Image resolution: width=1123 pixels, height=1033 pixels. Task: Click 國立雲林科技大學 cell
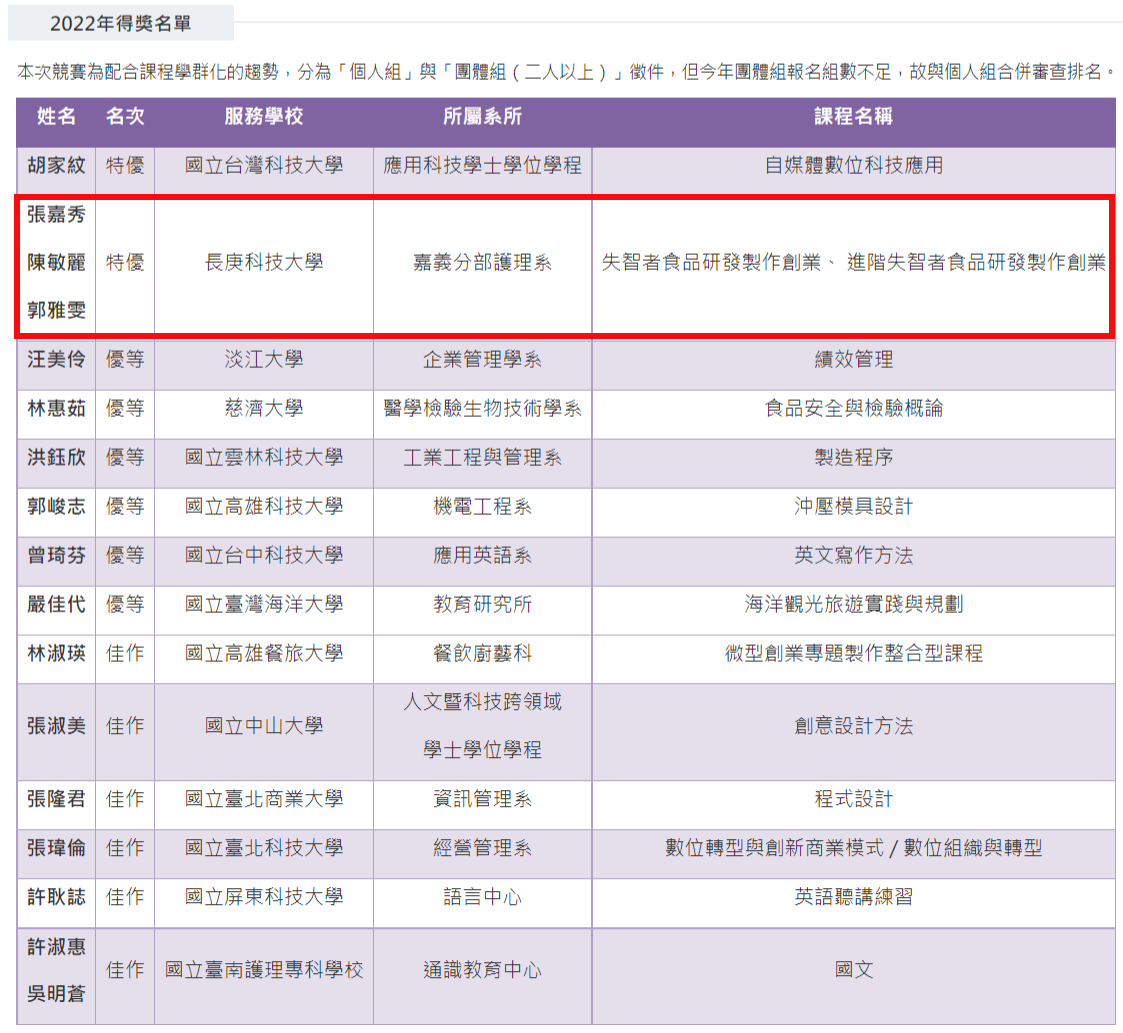[x=264, y=457]
